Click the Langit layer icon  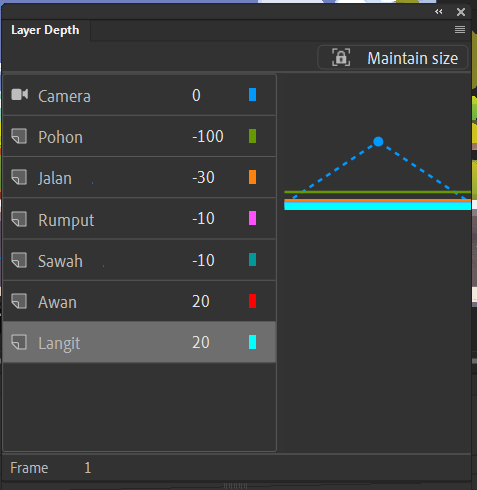click(x=19, y=342)
